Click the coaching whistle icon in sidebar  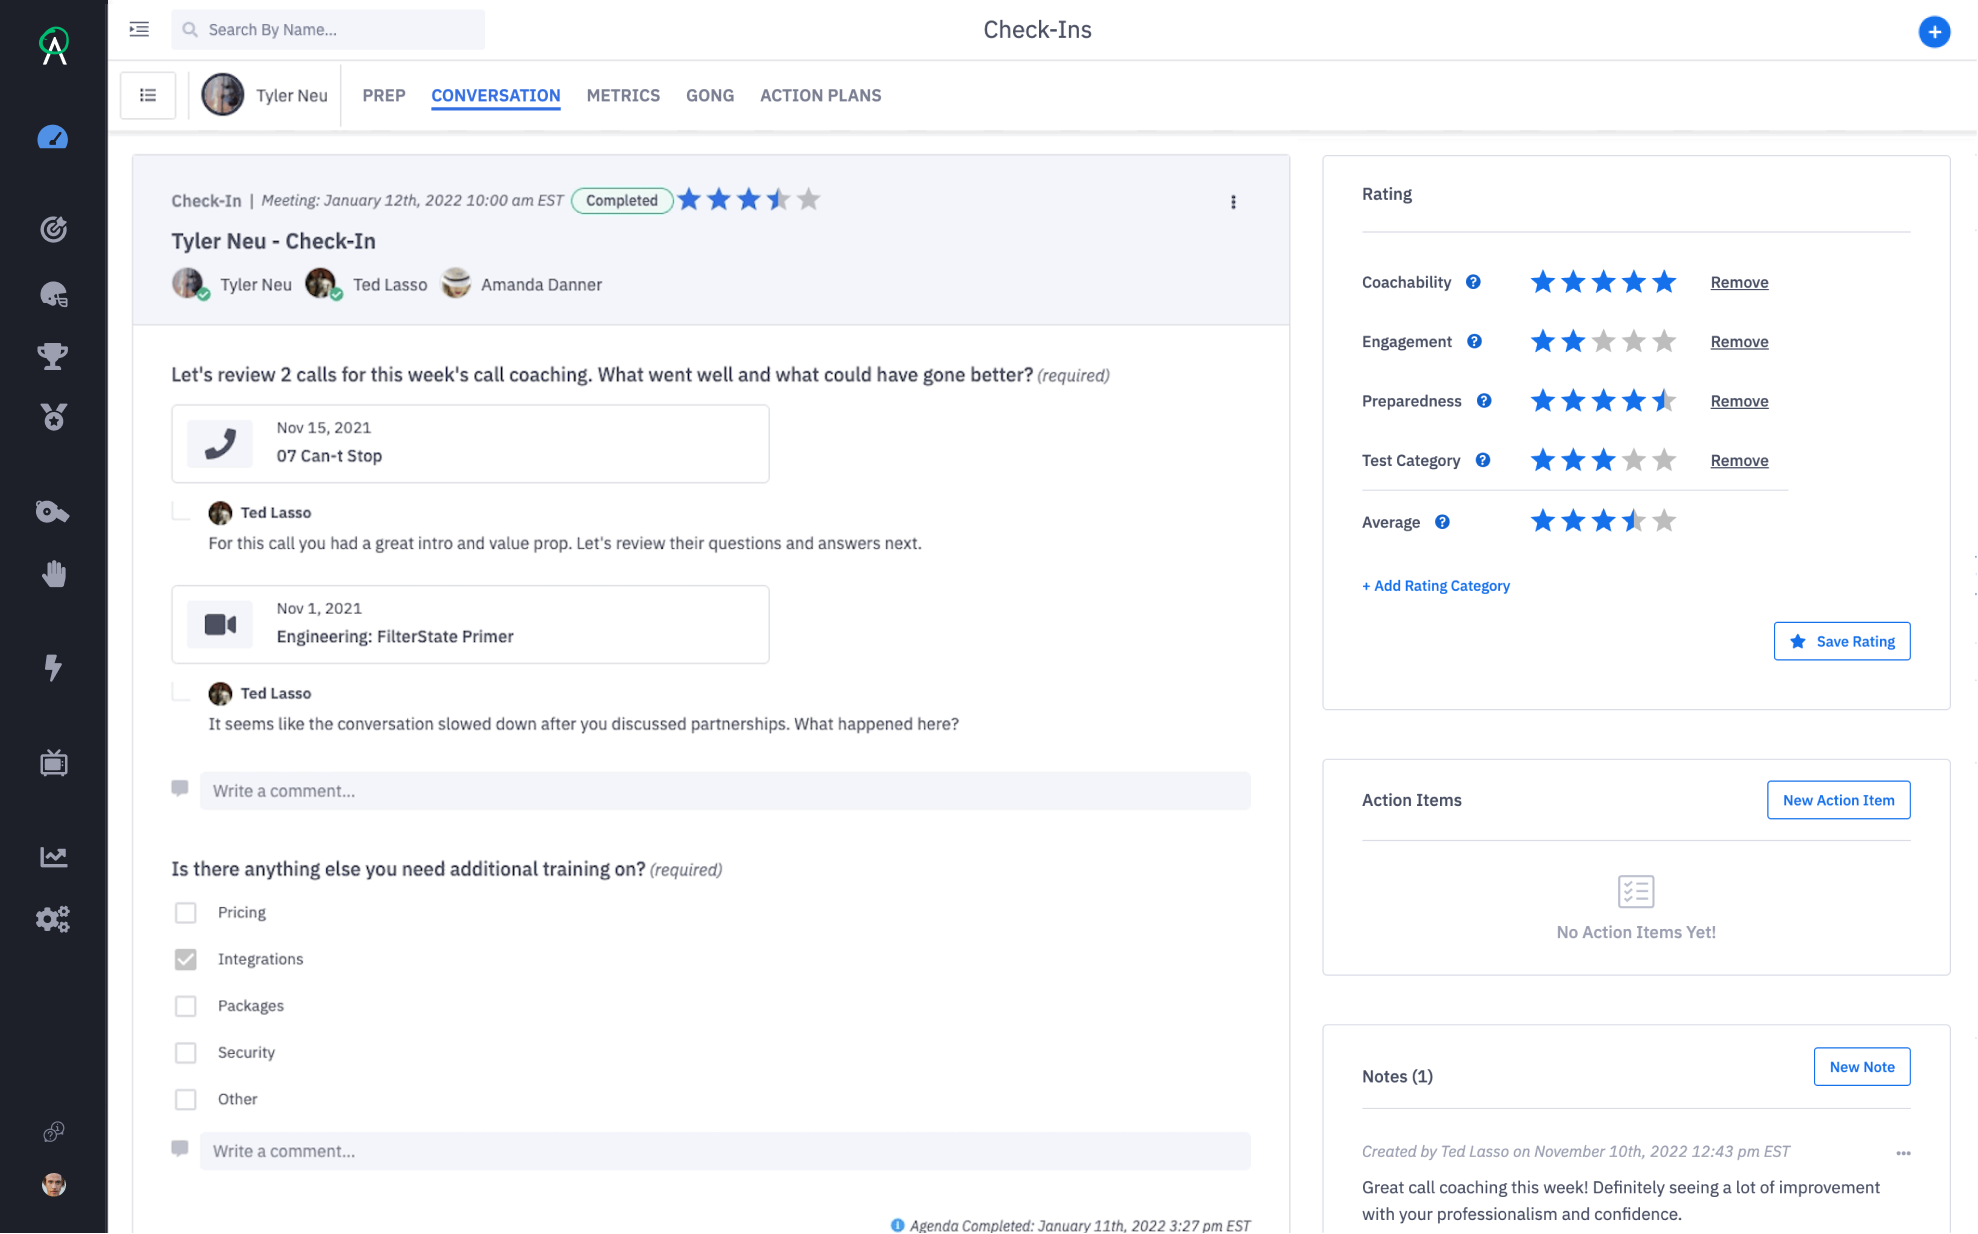54,512
